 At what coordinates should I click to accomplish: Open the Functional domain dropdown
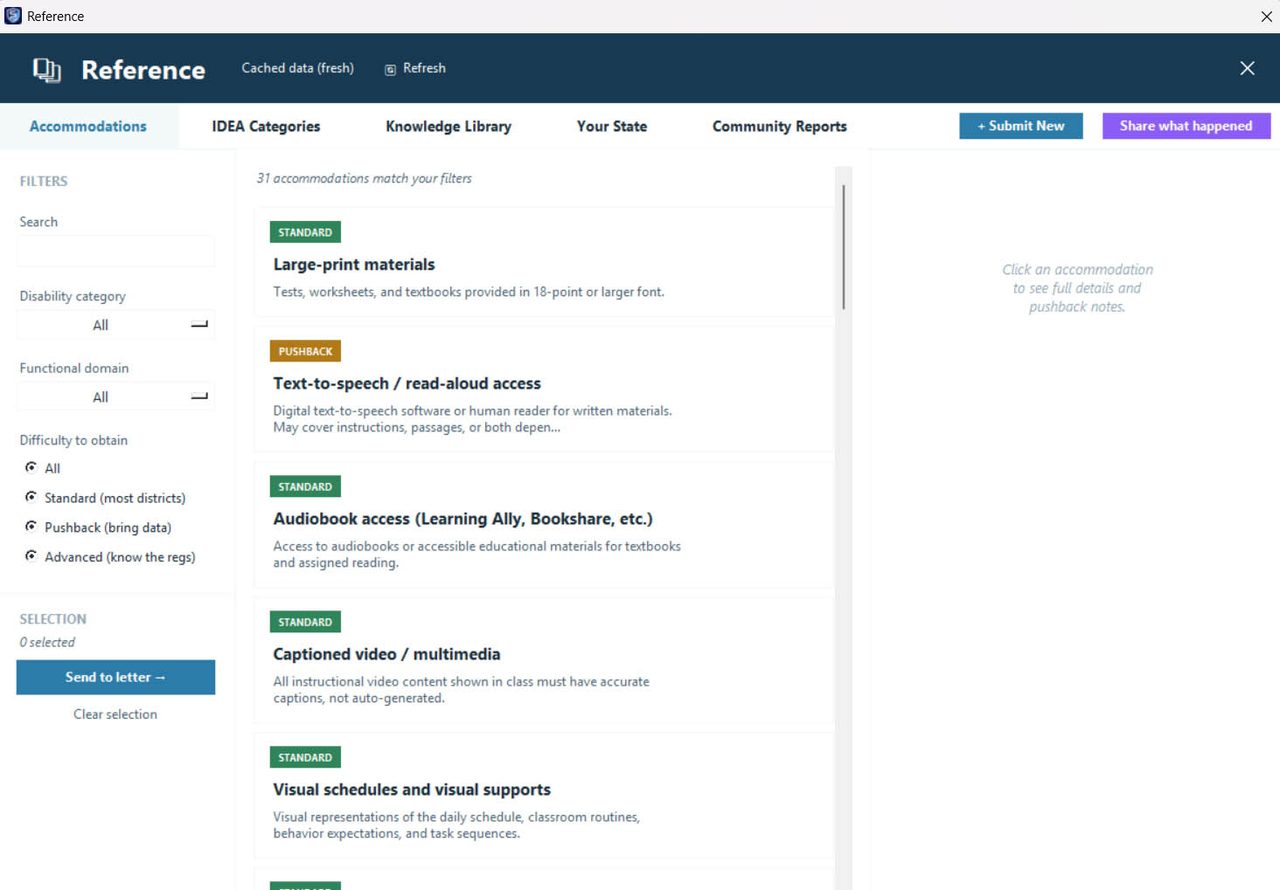[115, 397]
